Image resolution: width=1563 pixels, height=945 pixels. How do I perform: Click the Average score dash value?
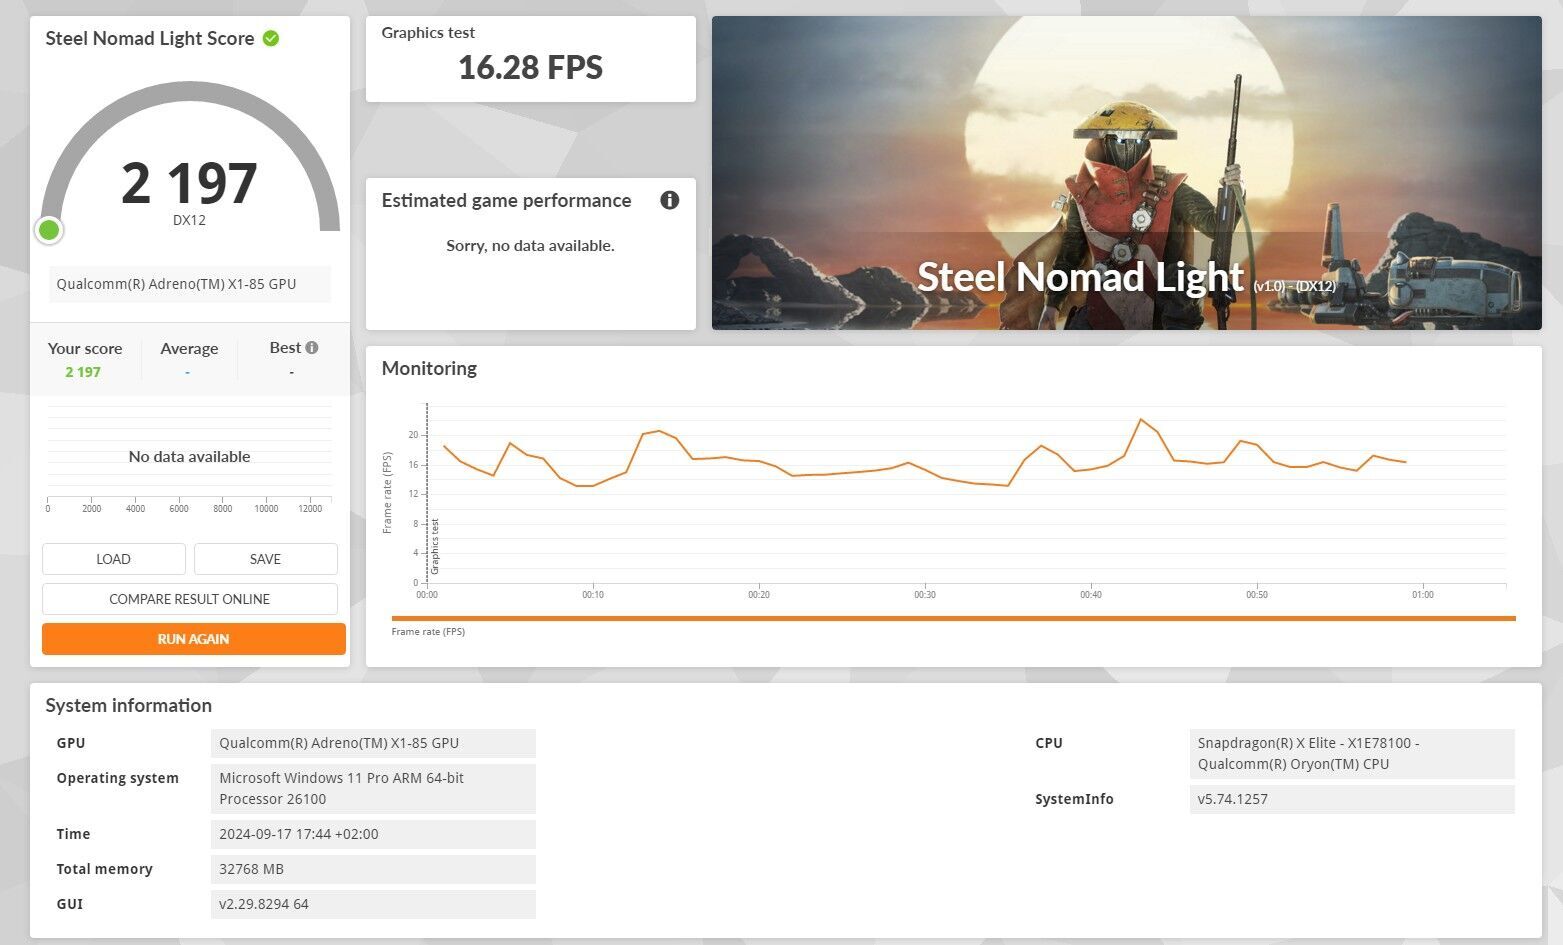(x=188, y=372)
